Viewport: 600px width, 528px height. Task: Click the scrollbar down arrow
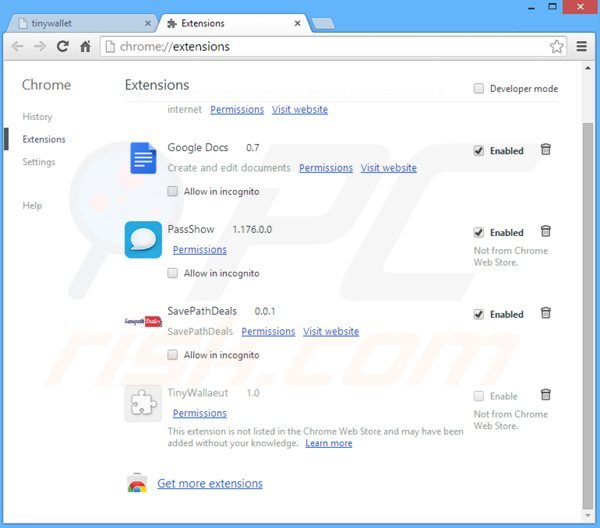[588, 515]
